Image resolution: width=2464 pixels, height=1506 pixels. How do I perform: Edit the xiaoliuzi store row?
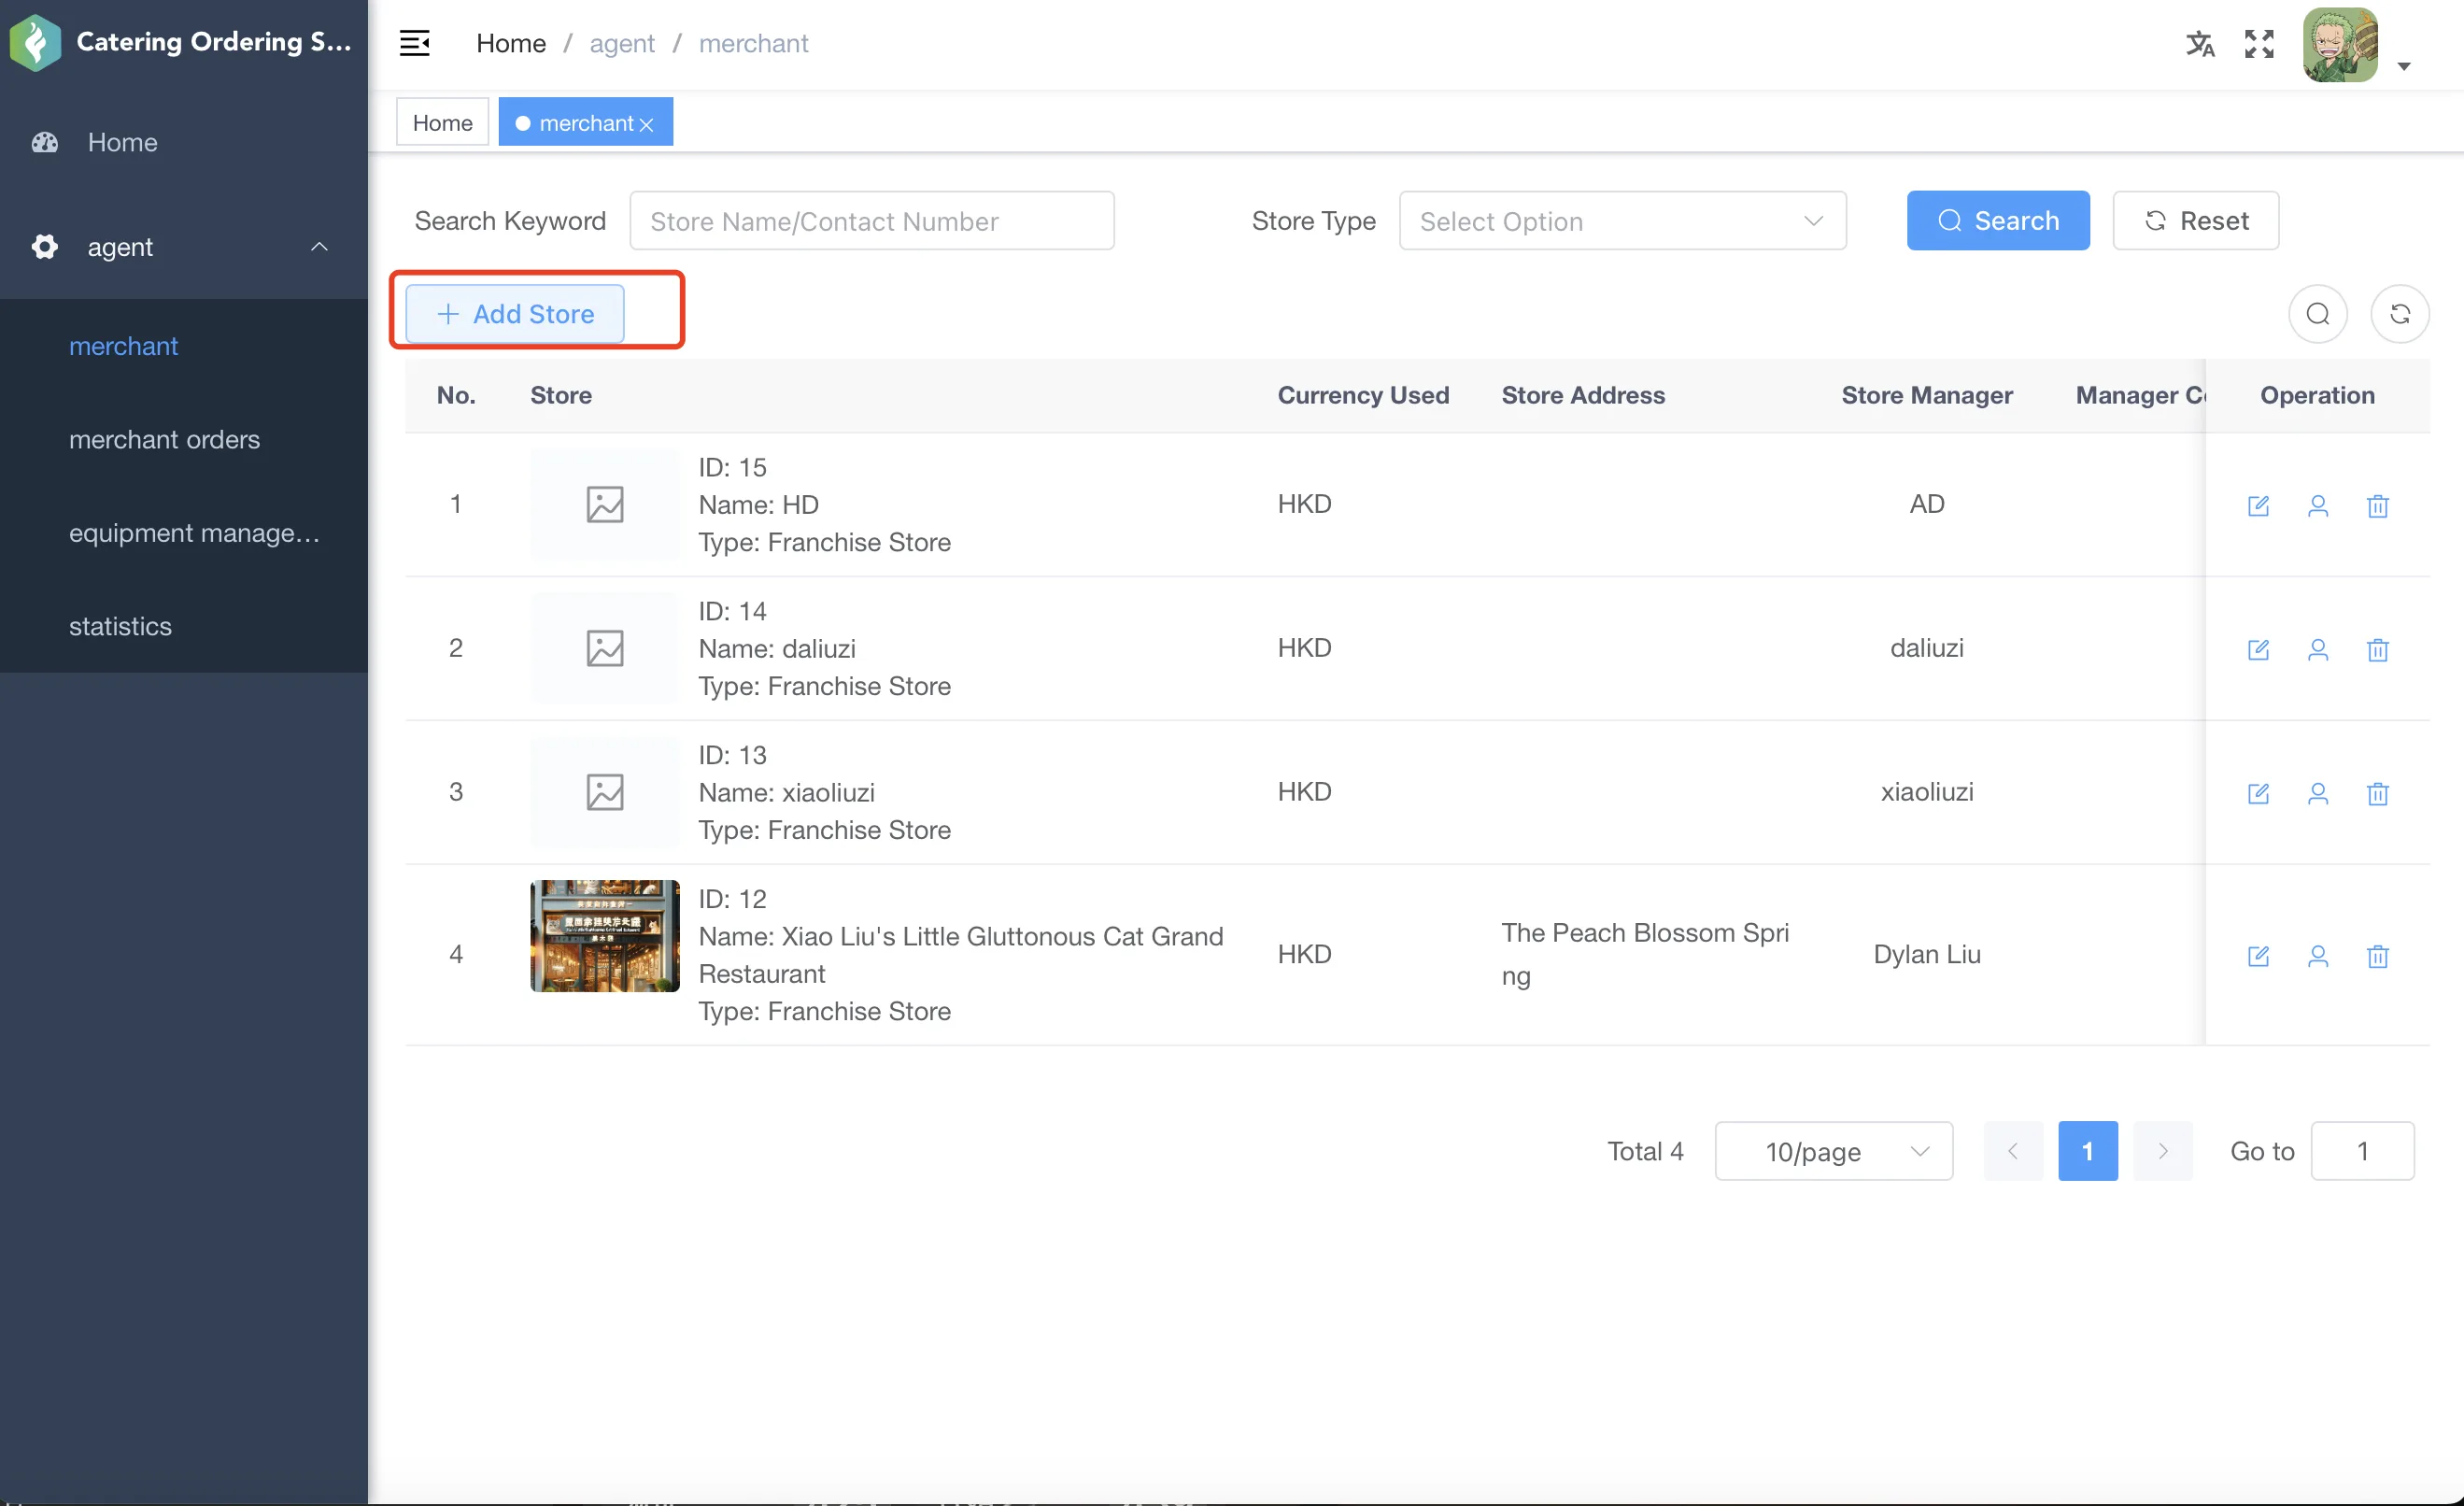2258,794
